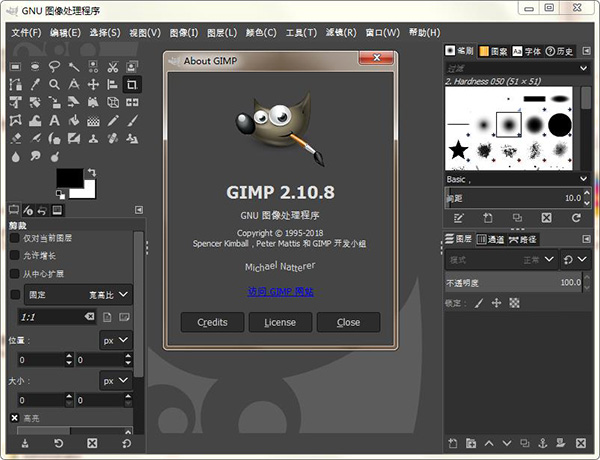The image size is (600, 460).
Task: Open the 固定 高宽比 dropdown
Action: click(x=78, y=295)
